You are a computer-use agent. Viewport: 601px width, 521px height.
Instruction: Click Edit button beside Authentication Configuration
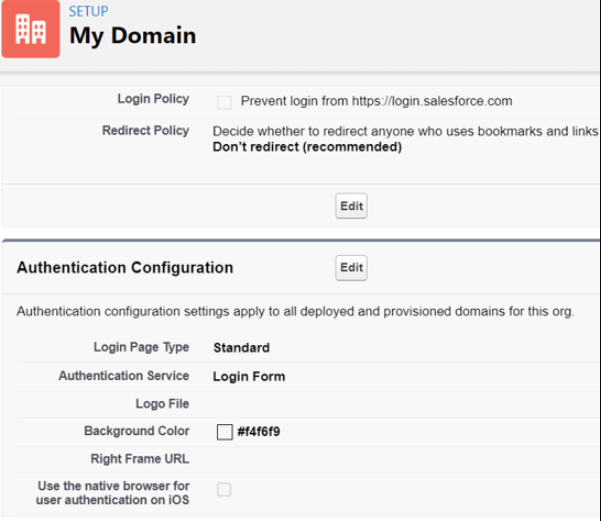tap(351, 268)
